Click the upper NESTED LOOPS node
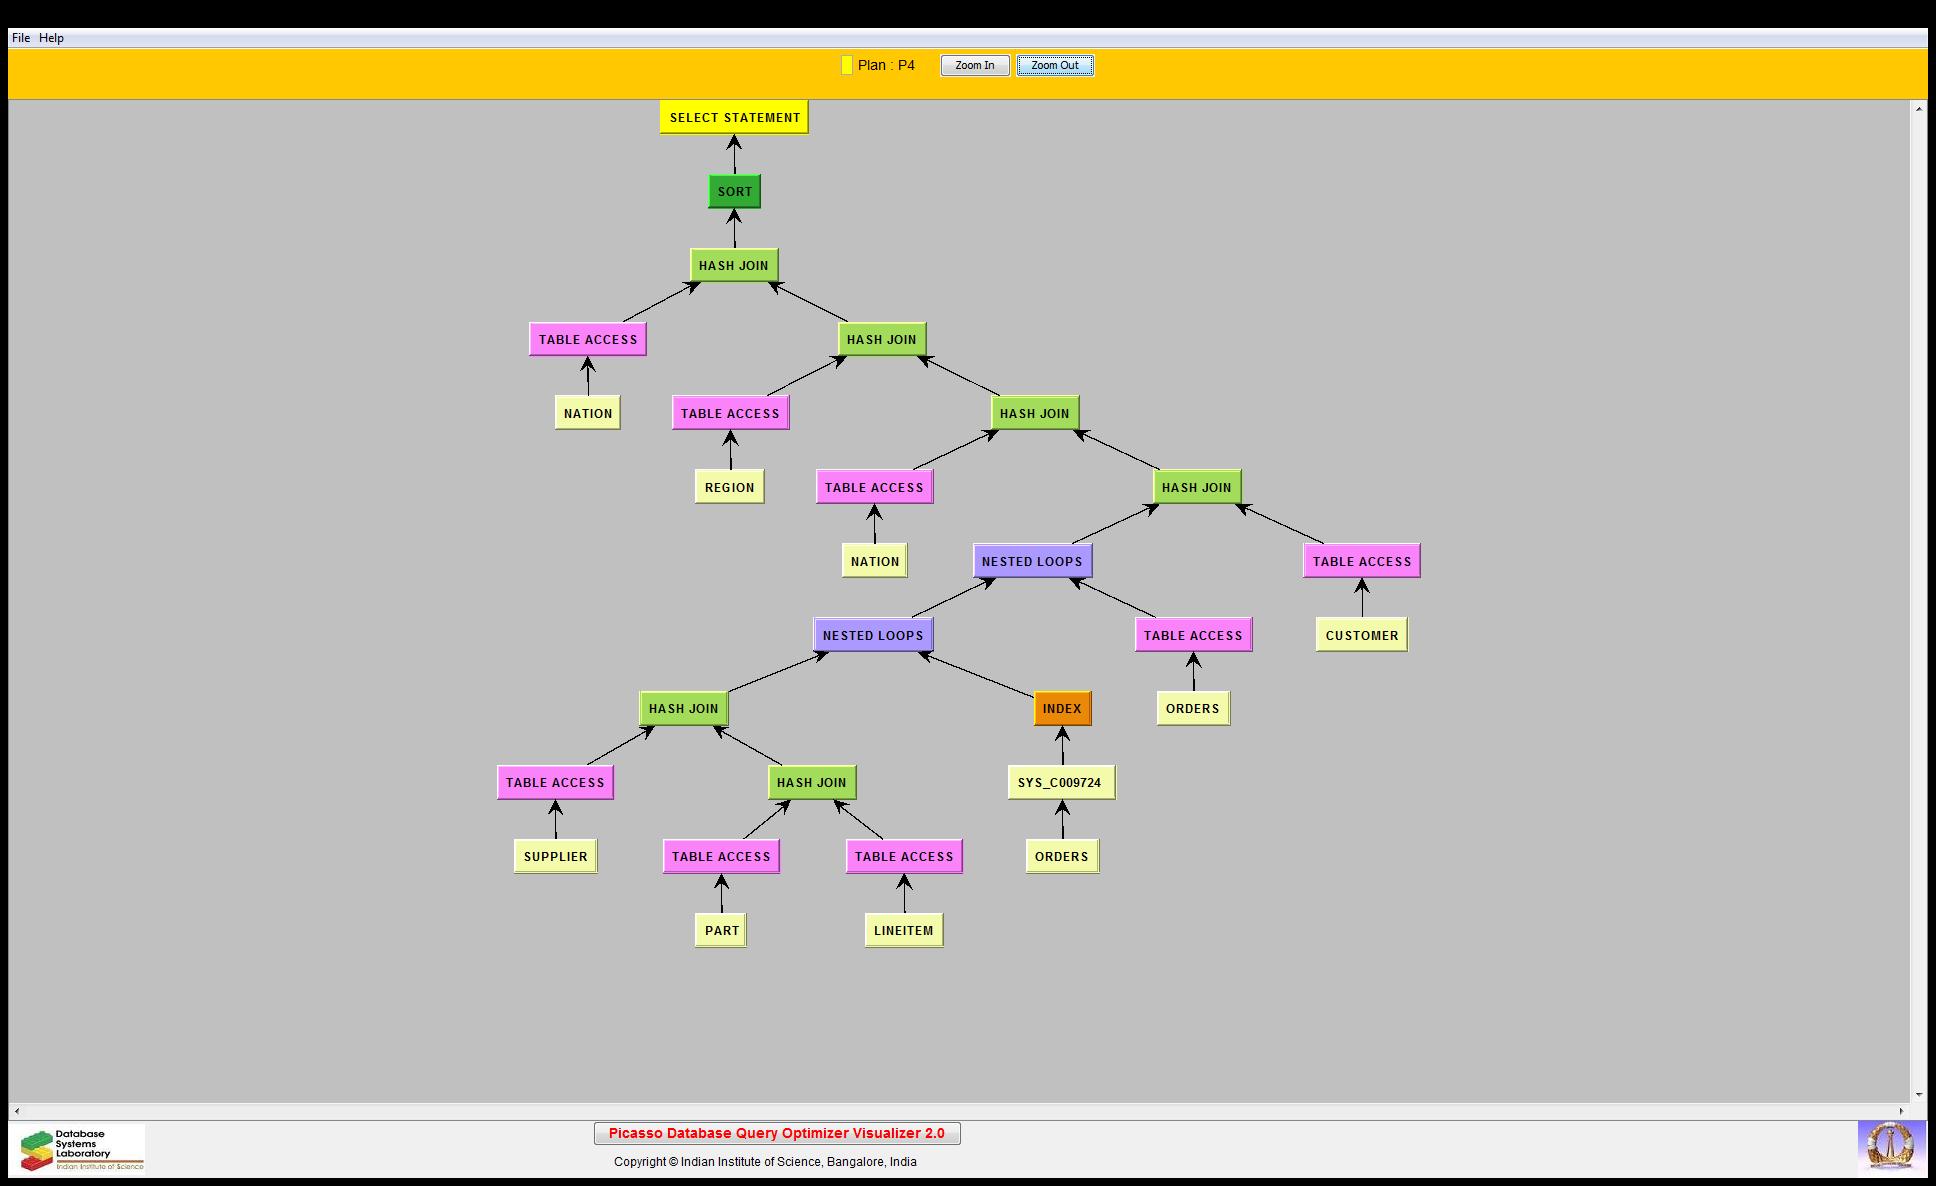The width and height of the screenshot is (1936, 1186). (1032, 561)
